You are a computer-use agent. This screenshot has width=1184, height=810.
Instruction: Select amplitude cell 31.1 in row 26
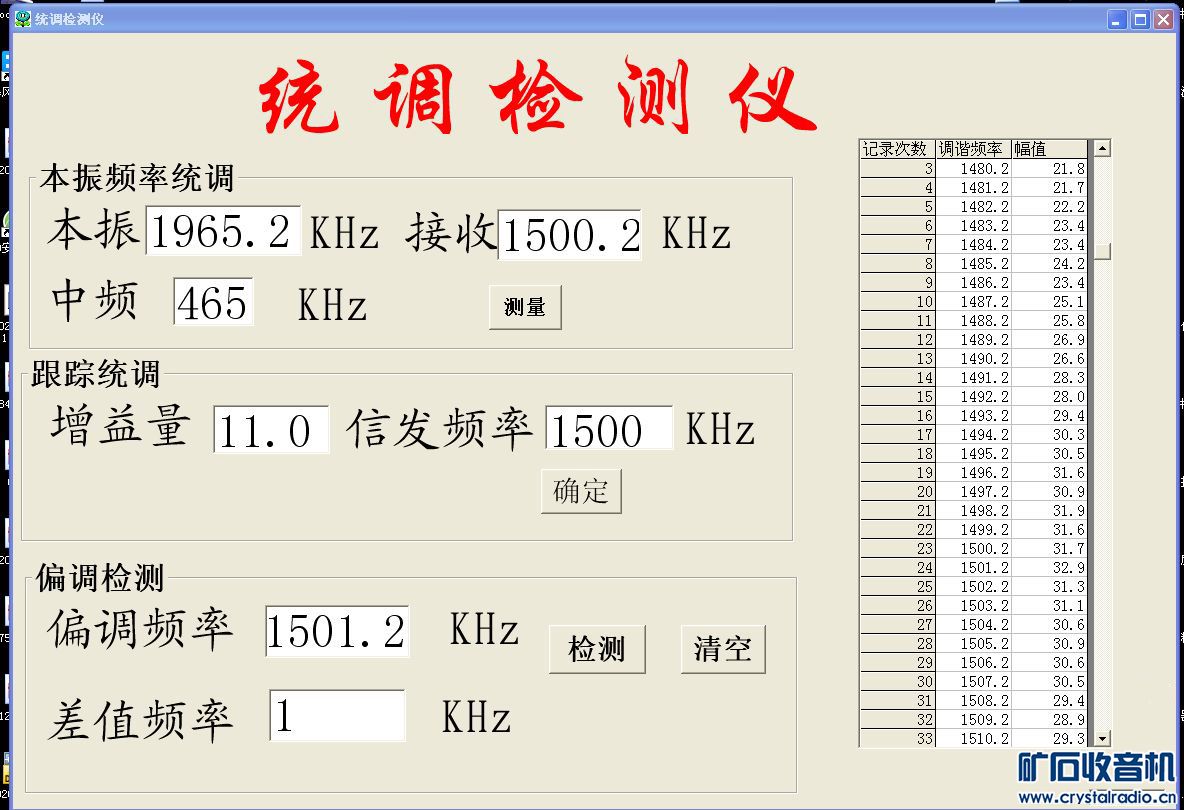[1049, 605]
